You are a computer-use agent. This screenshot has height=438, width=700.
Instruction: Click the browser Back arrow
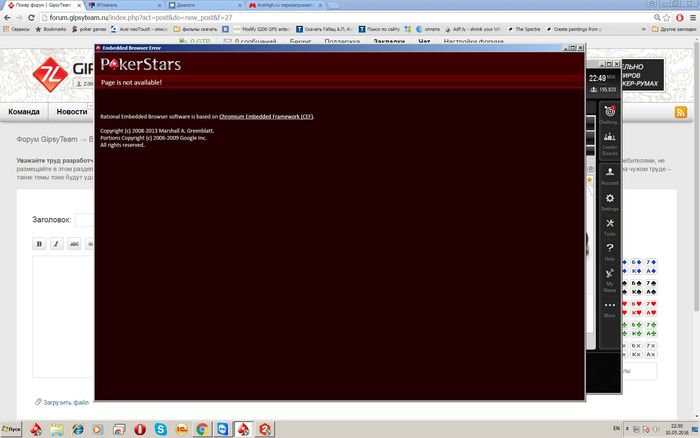pos(7,17)
